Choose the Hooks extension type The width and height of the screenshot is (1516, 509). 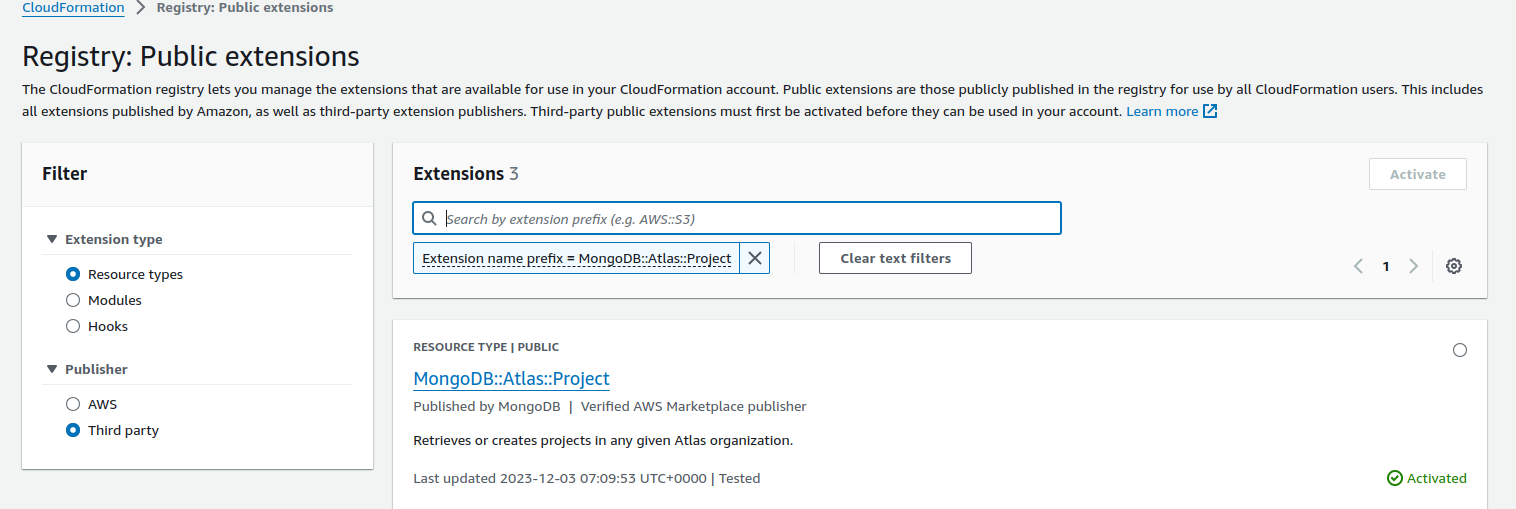[73, 326]
